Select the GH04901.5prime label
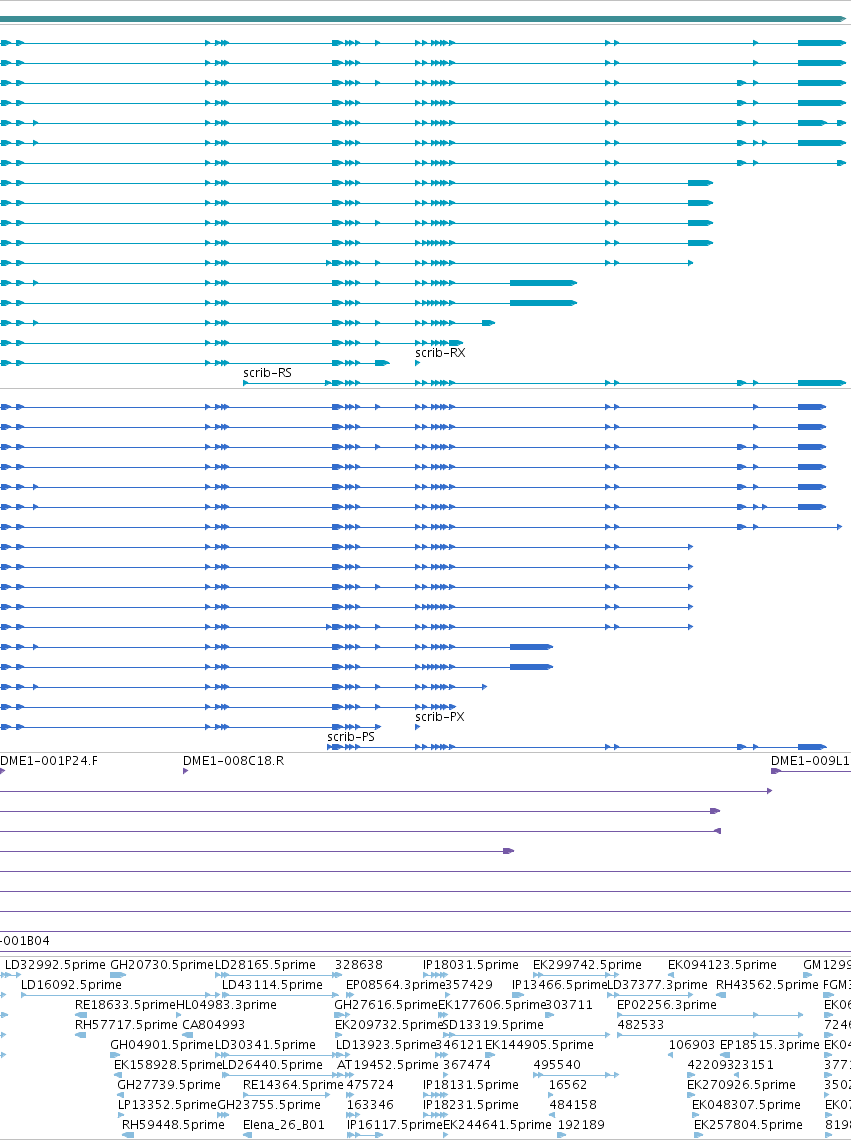The height and width of the screenshot is (1140, 851). coord(161,1045)
